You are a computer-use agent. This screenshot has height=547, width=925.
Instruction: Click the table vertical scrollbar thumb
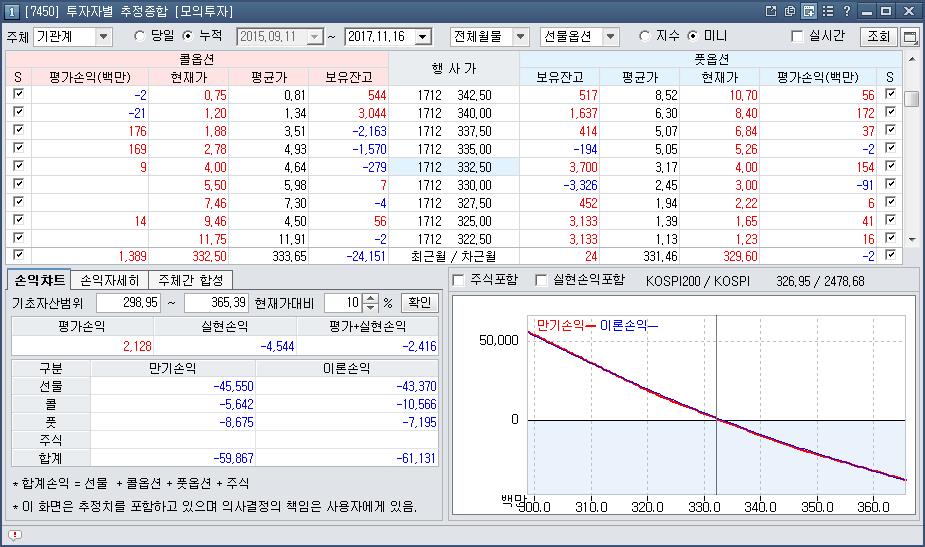click(x=912, y=99)
